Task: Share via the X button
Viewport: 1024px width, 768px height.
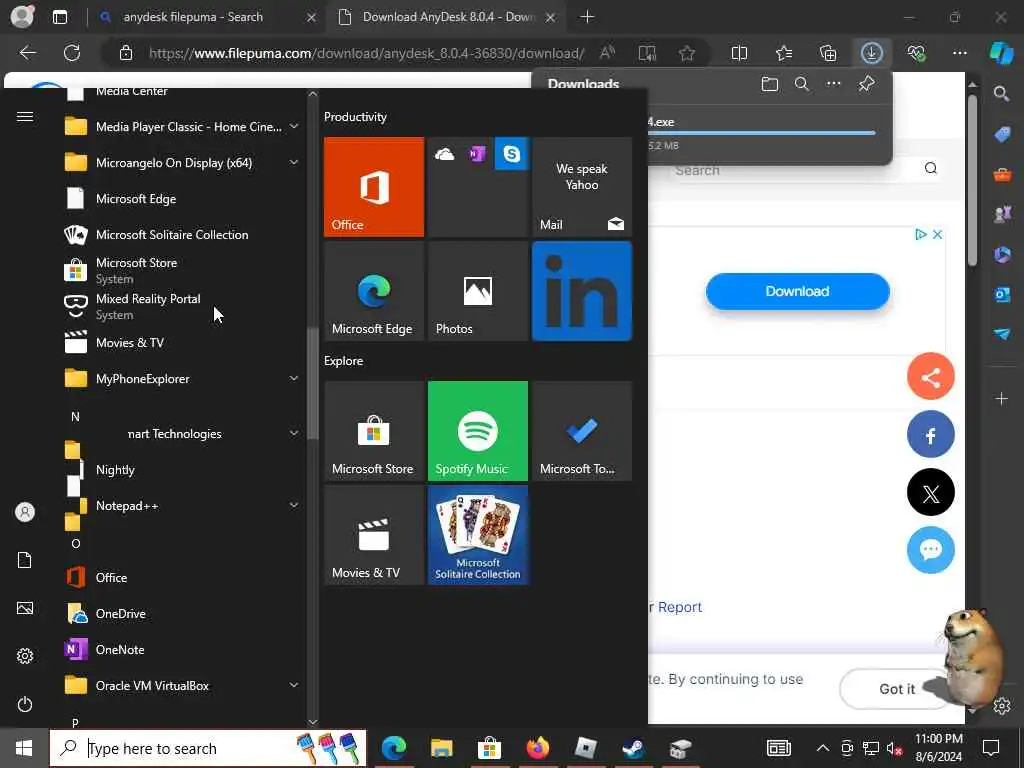Action: (931, 492)
